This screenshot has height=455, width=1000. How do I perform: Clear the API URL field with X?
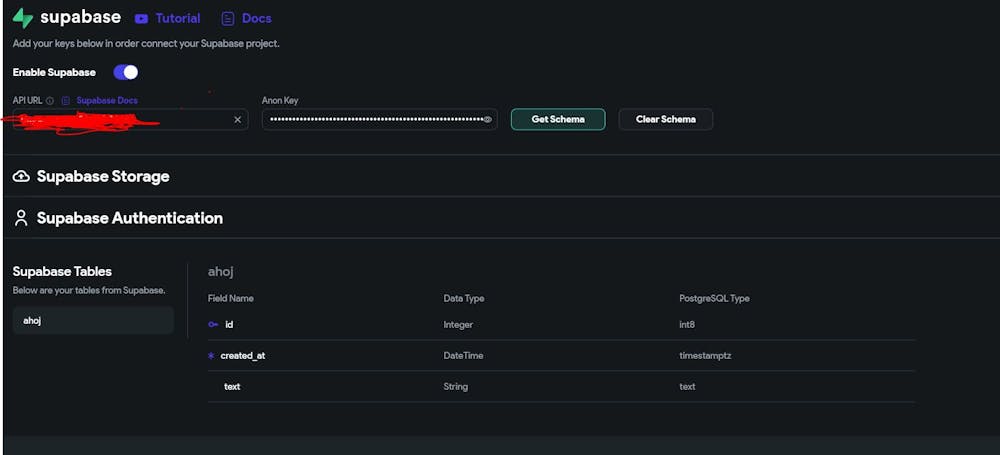pyautogui.click(x=238, y=119)
